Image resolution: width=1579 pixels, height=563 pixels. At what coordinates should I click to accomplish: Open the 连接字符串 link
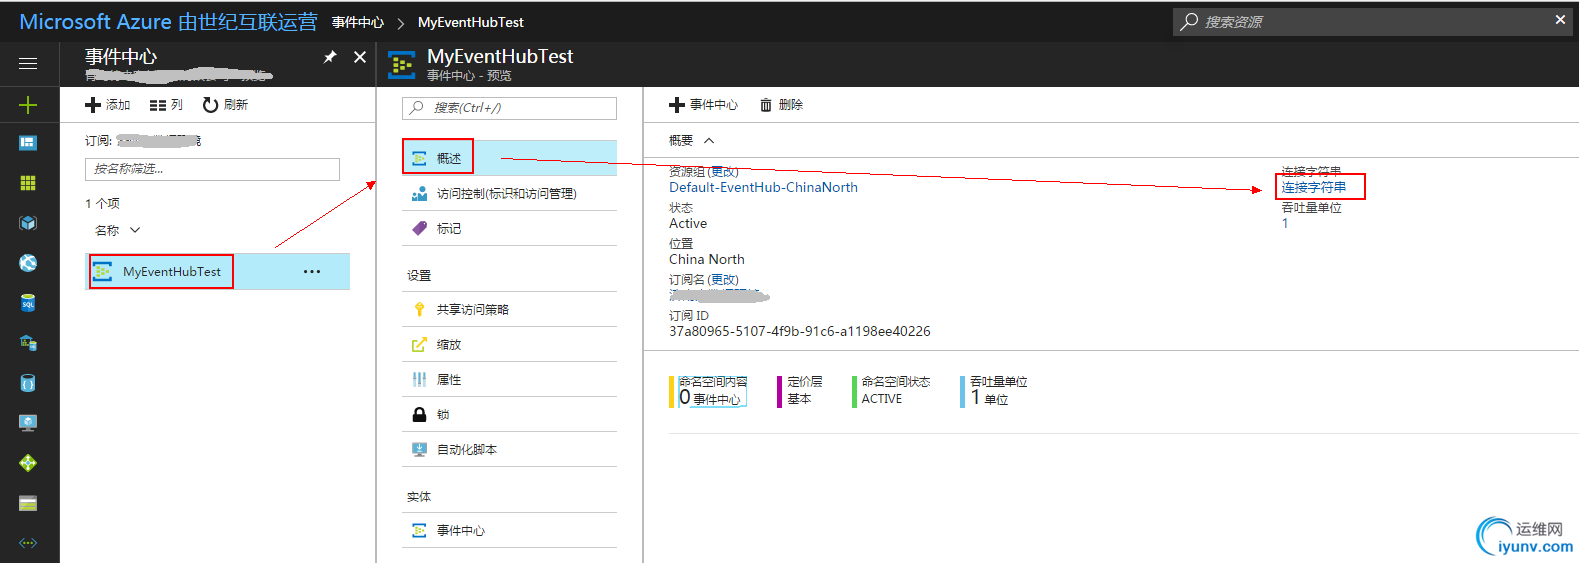[x=1314, y=187]
